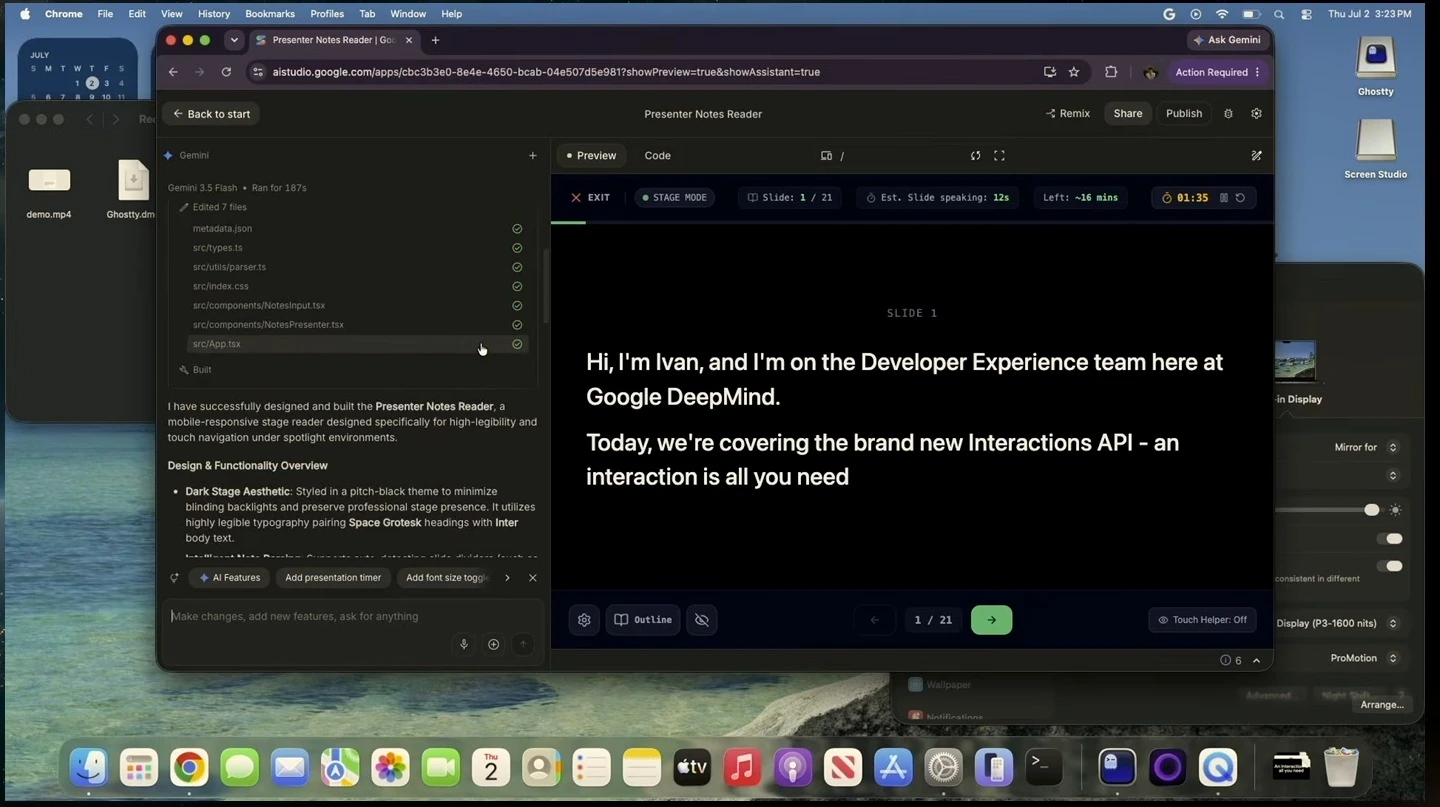Viewport: 1440px width, 807px height.
Task: Click the bug icon next to Publish
Action: (1228, 114)
